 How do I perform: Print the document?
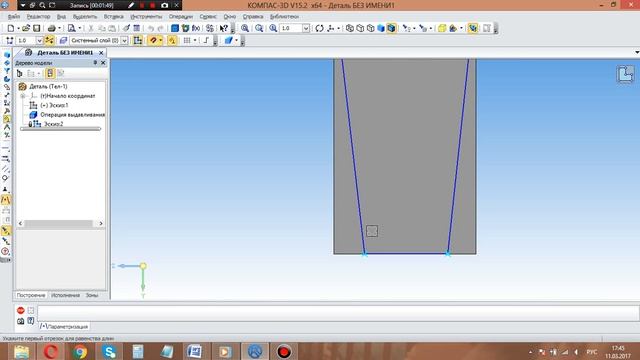[51, 28]
